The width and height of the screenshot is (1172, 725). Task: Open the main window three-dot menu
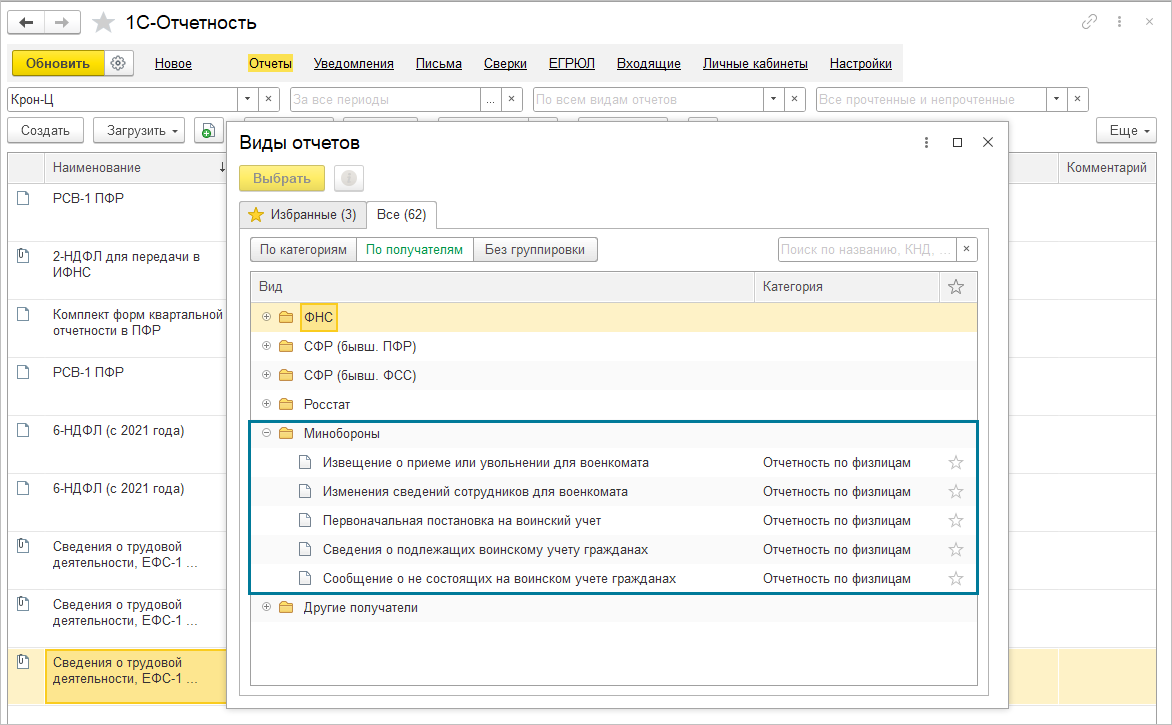tap(1119, 22)
